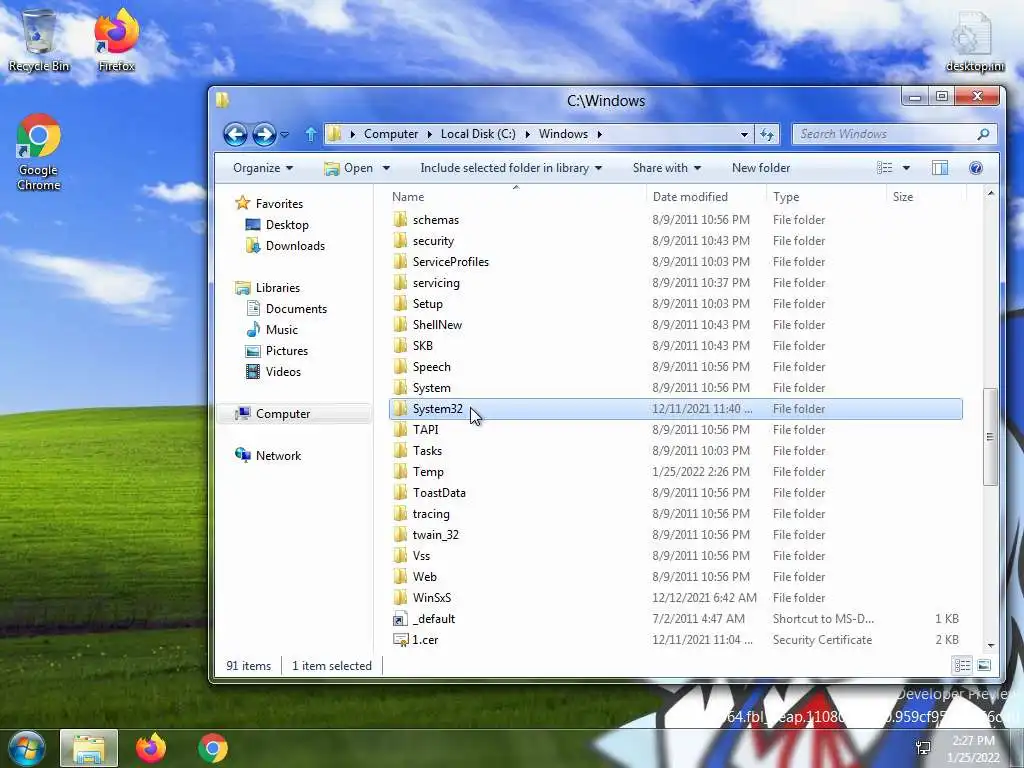This screenshot has width=1024, height=768.
Task: Click the File Explorer taskbar icon
Action: (x=89, y=748)
